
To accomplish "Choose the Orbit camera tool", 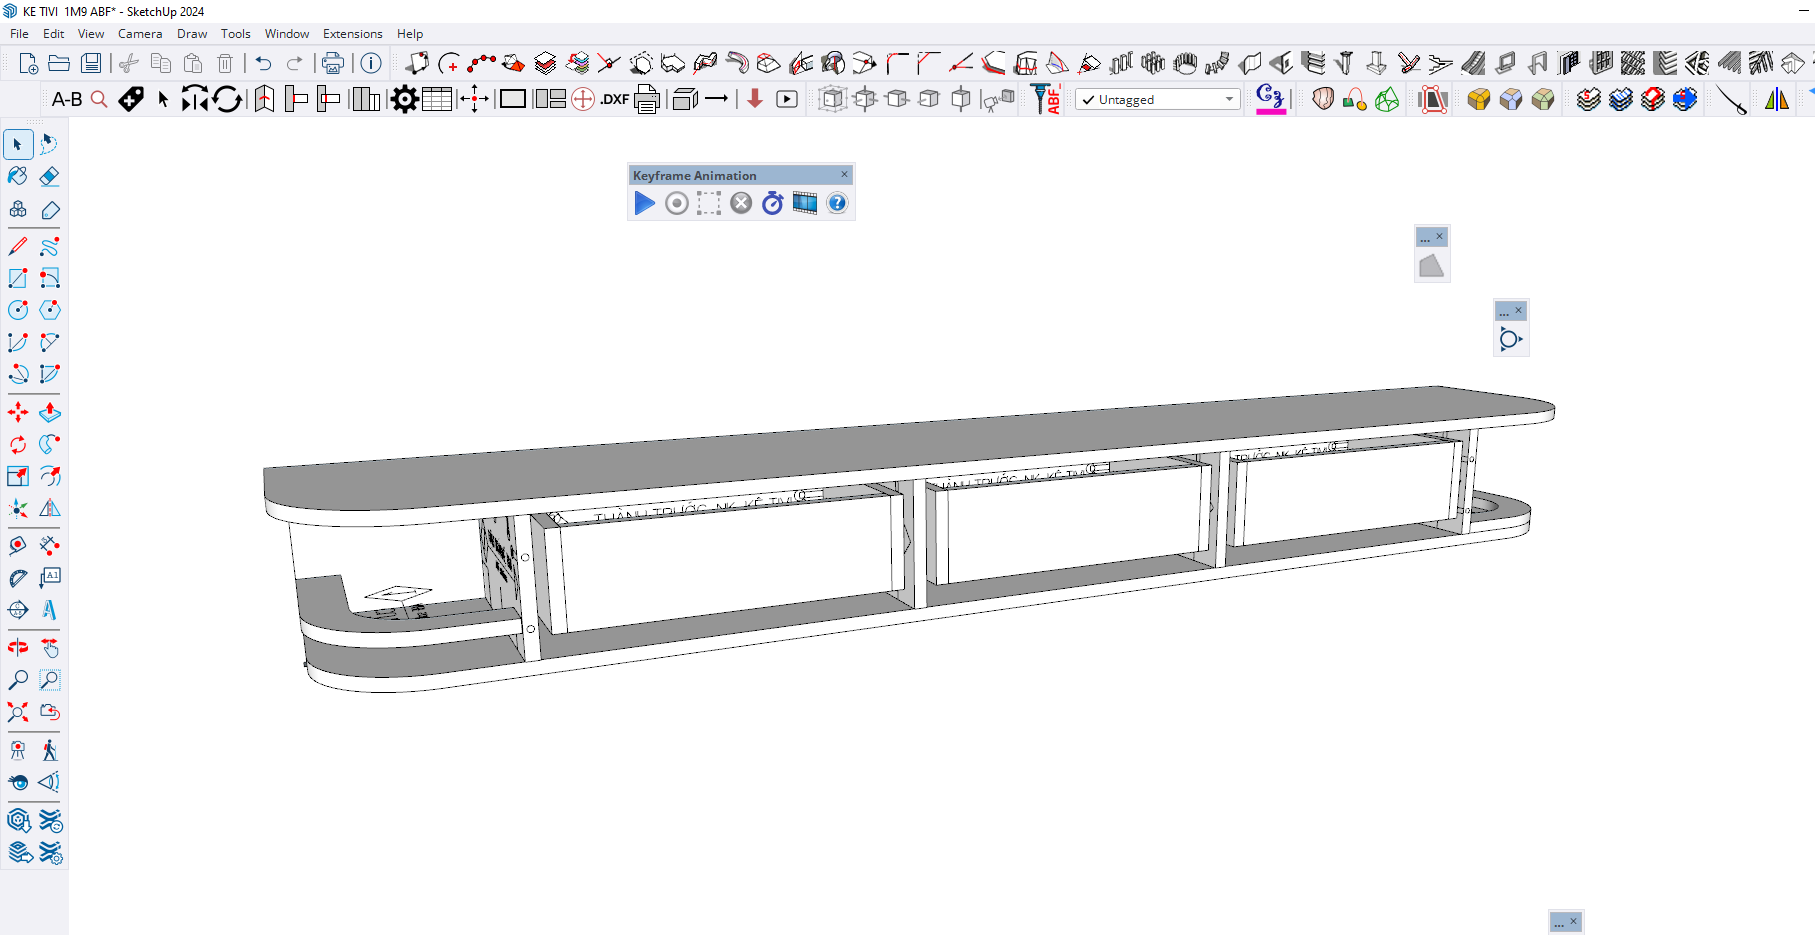I will coord(18,647).
